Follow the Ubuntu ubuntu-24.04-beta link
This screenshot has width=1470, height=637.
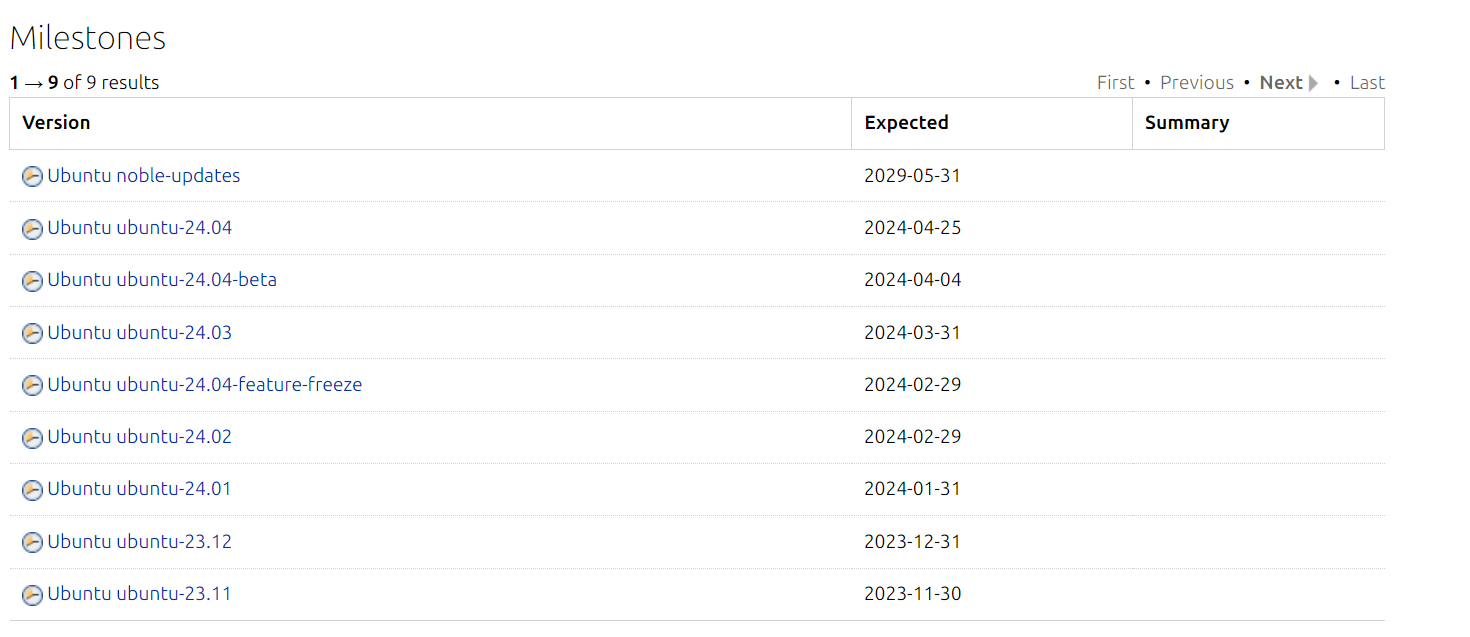click(x=162, y=280)
